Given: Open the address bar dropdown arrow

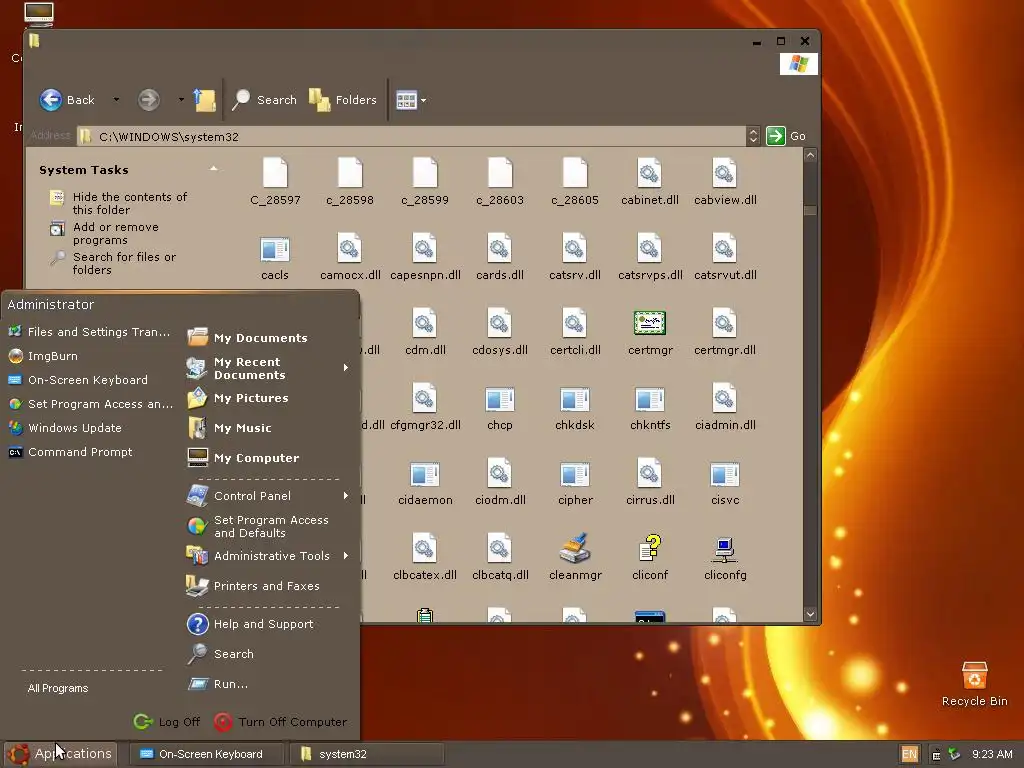Looking at the screenshot, I should 753,136.
